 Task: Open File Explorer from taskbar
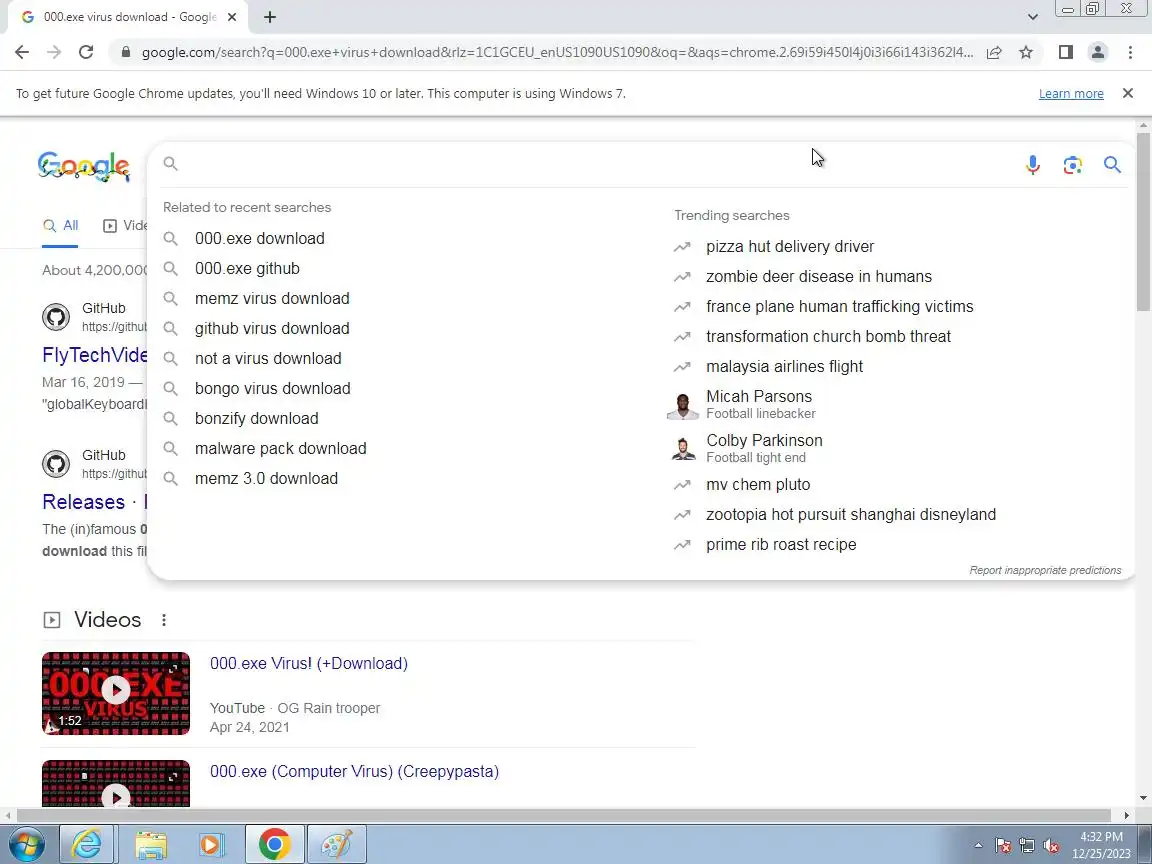(x=151, y=844)
